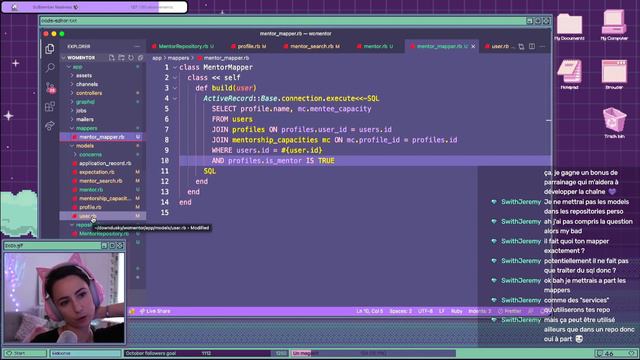Screen dimensions: 640x360
Task: Click the mappers breadcrumb segment
Action: pyautogui.click(x=178, y=58)
